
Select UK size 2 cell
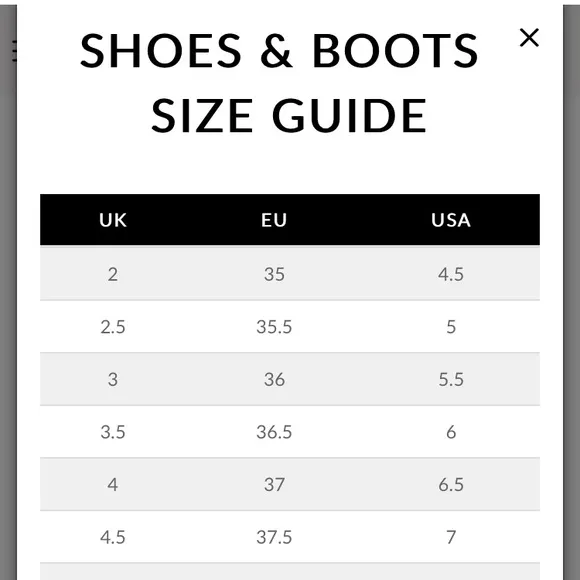click(x=113, y=274)
